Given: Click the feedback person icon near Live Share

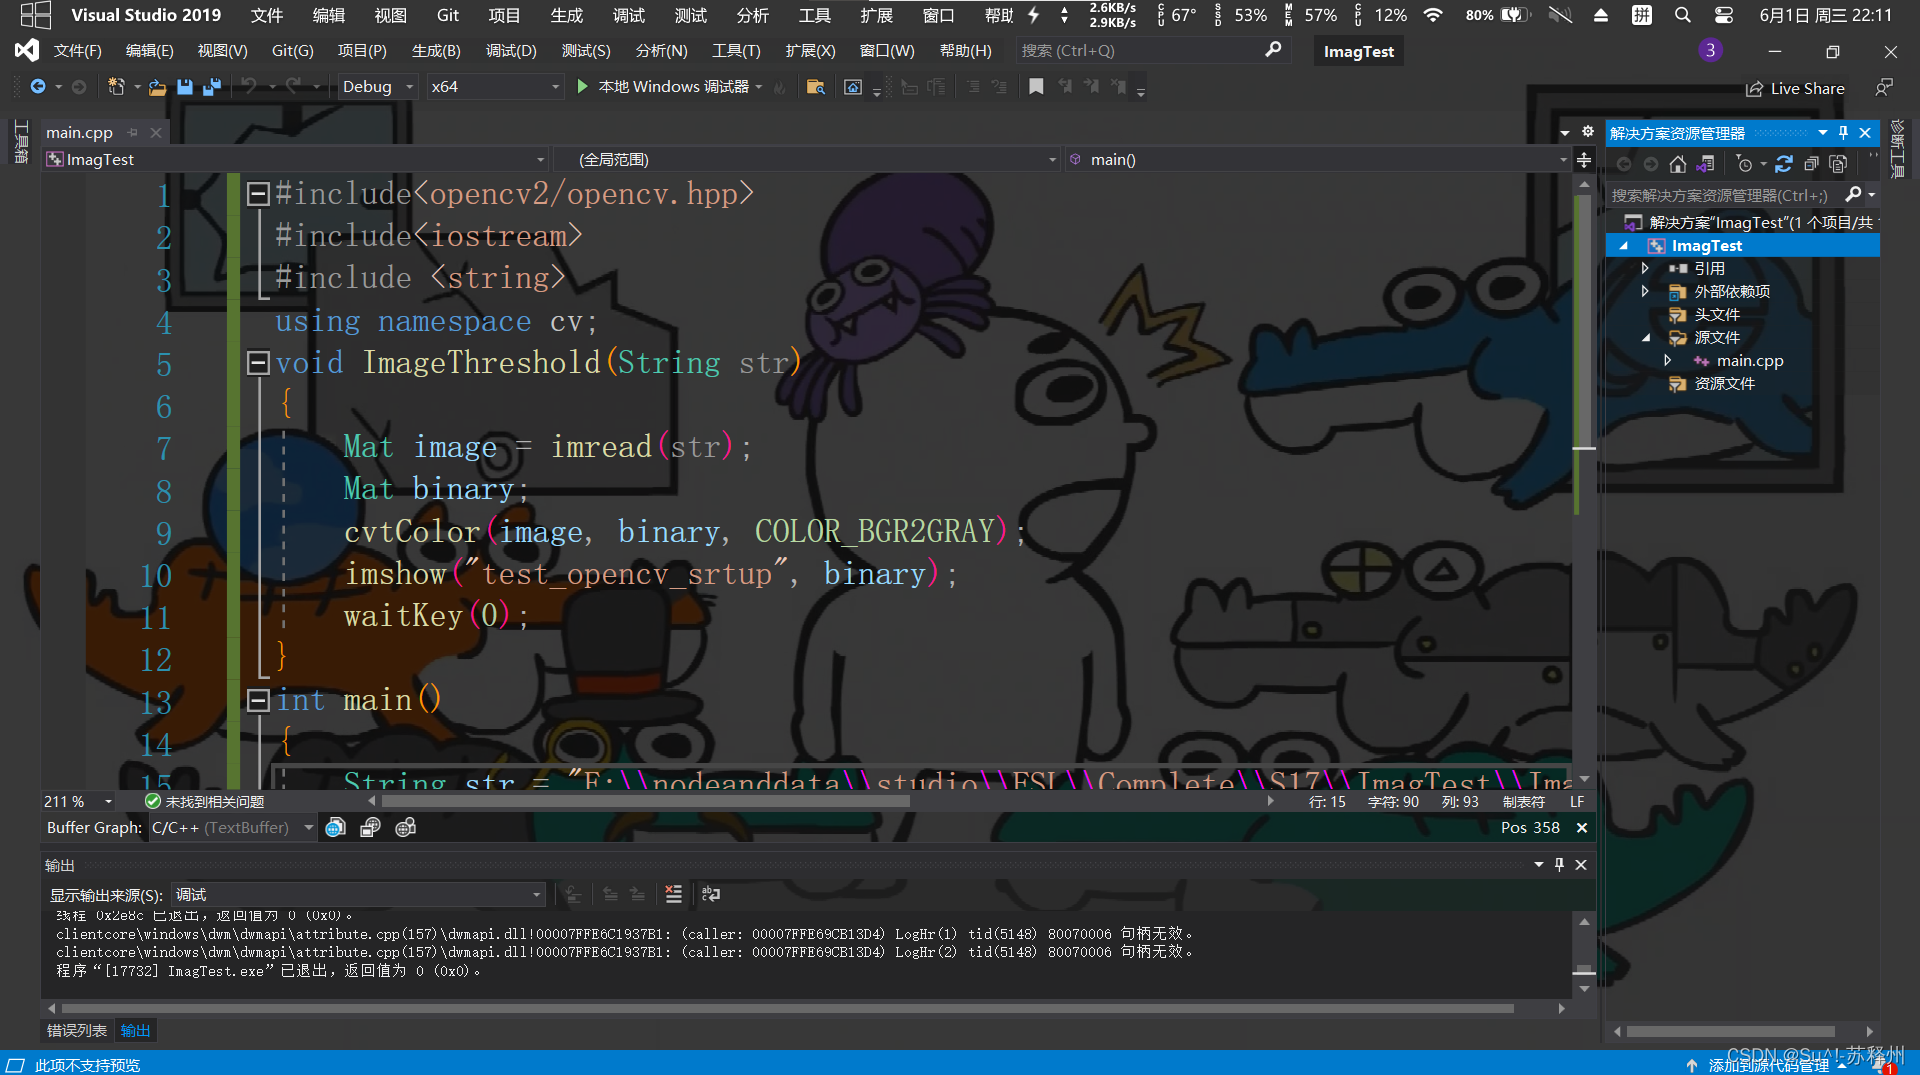Looking at the screenshot, I should pos(1884,88).
